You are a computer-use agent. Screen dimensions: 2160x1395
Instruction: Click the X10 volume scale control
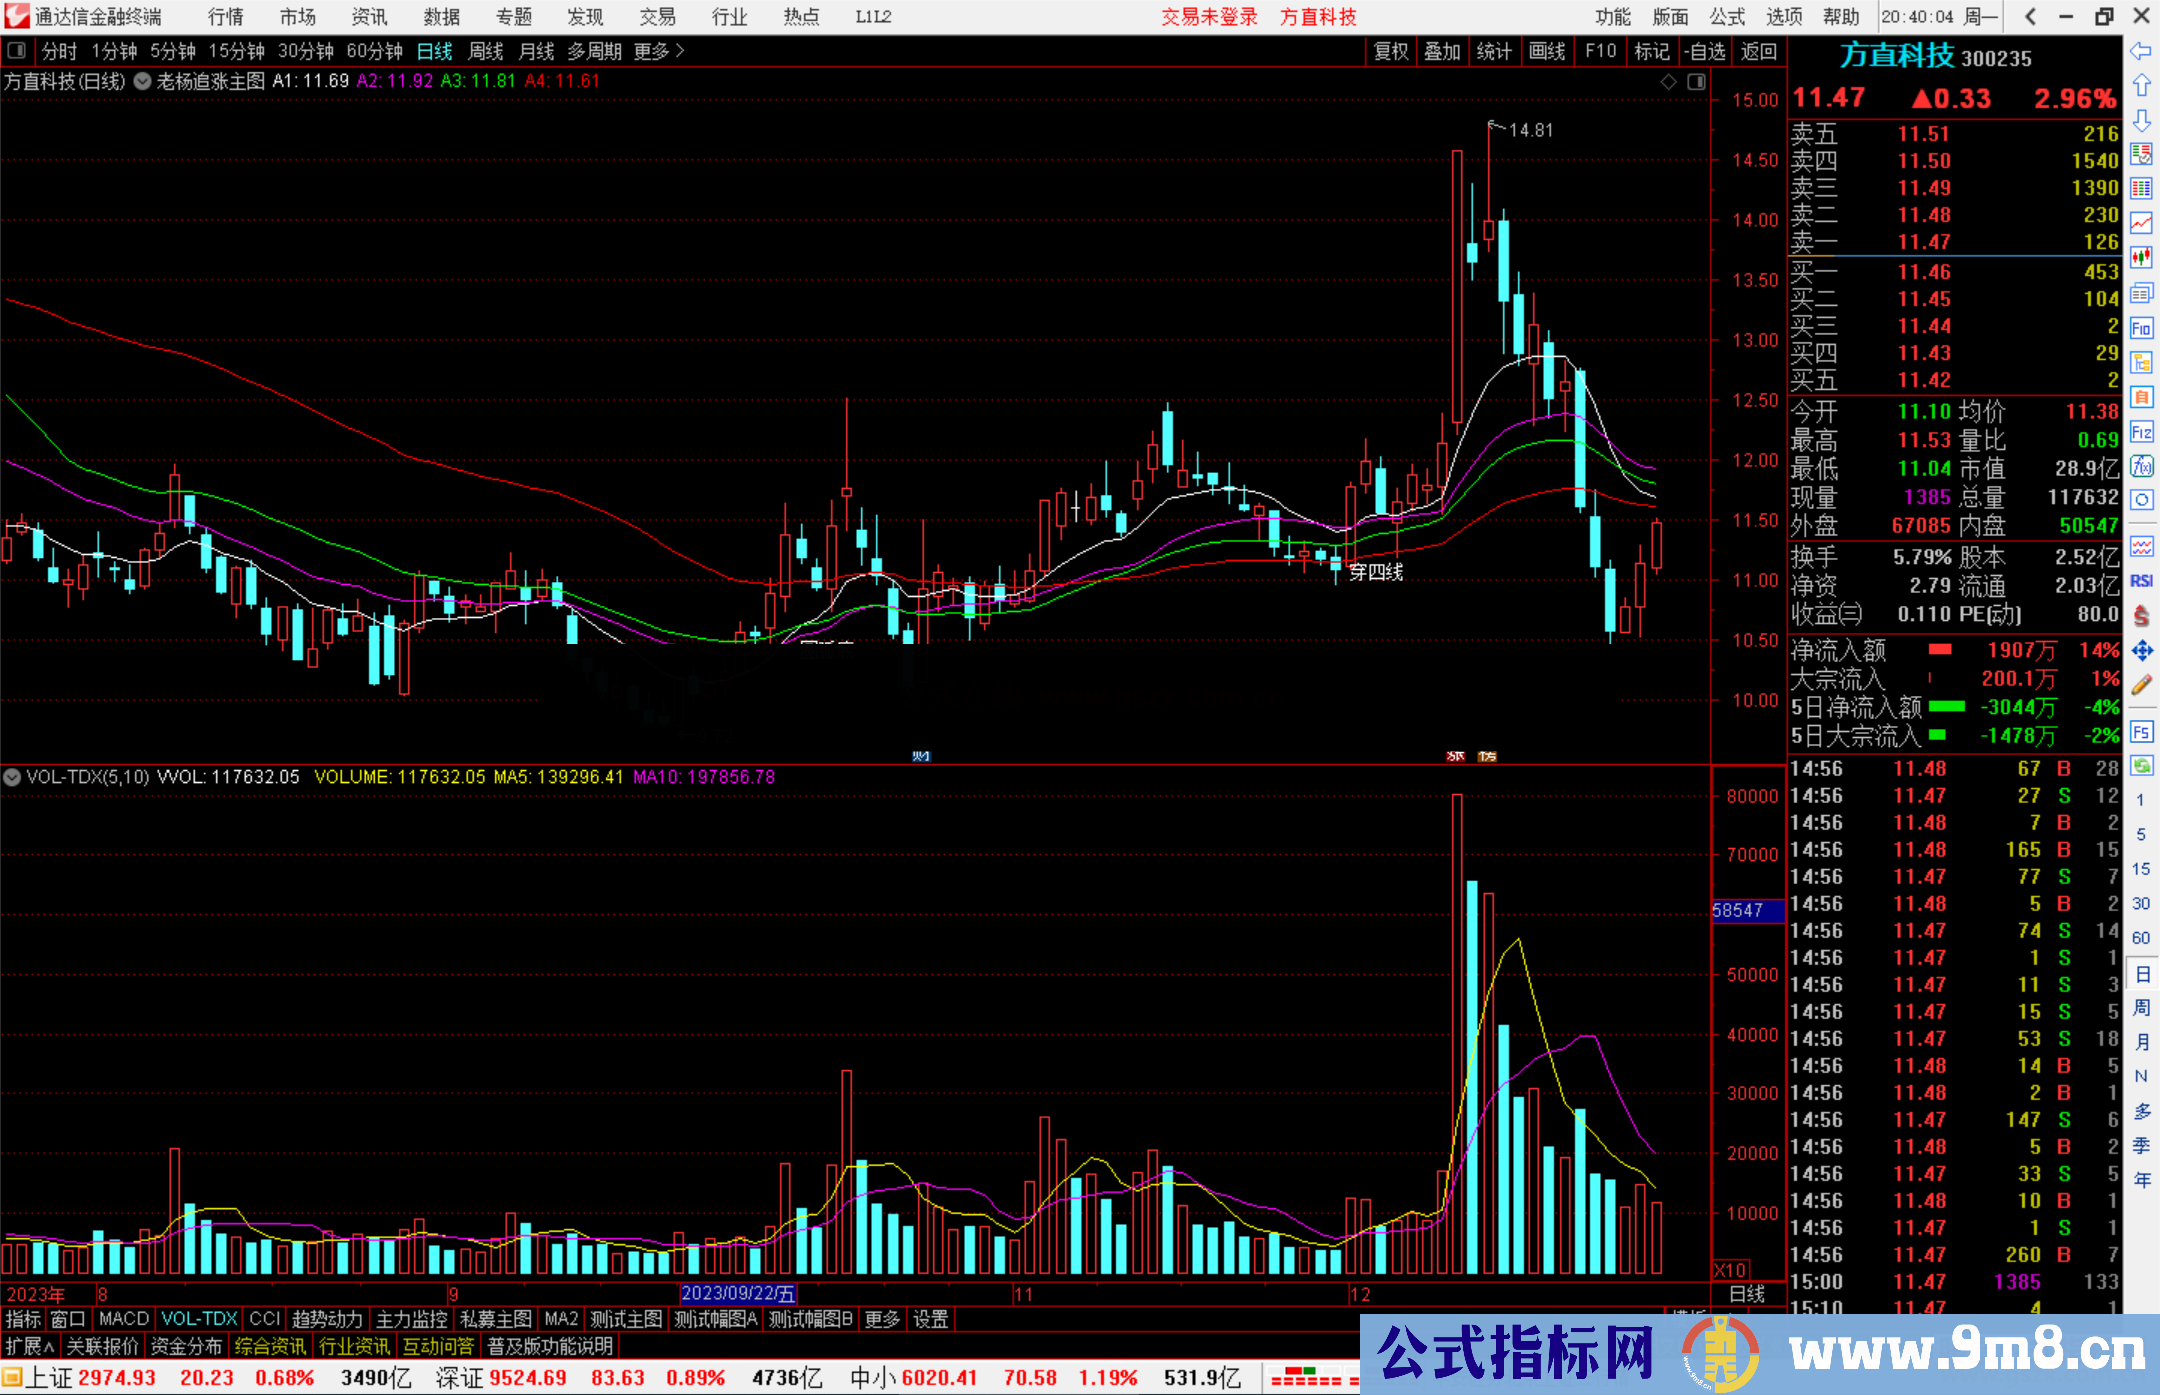(x=1731, y=1270)
